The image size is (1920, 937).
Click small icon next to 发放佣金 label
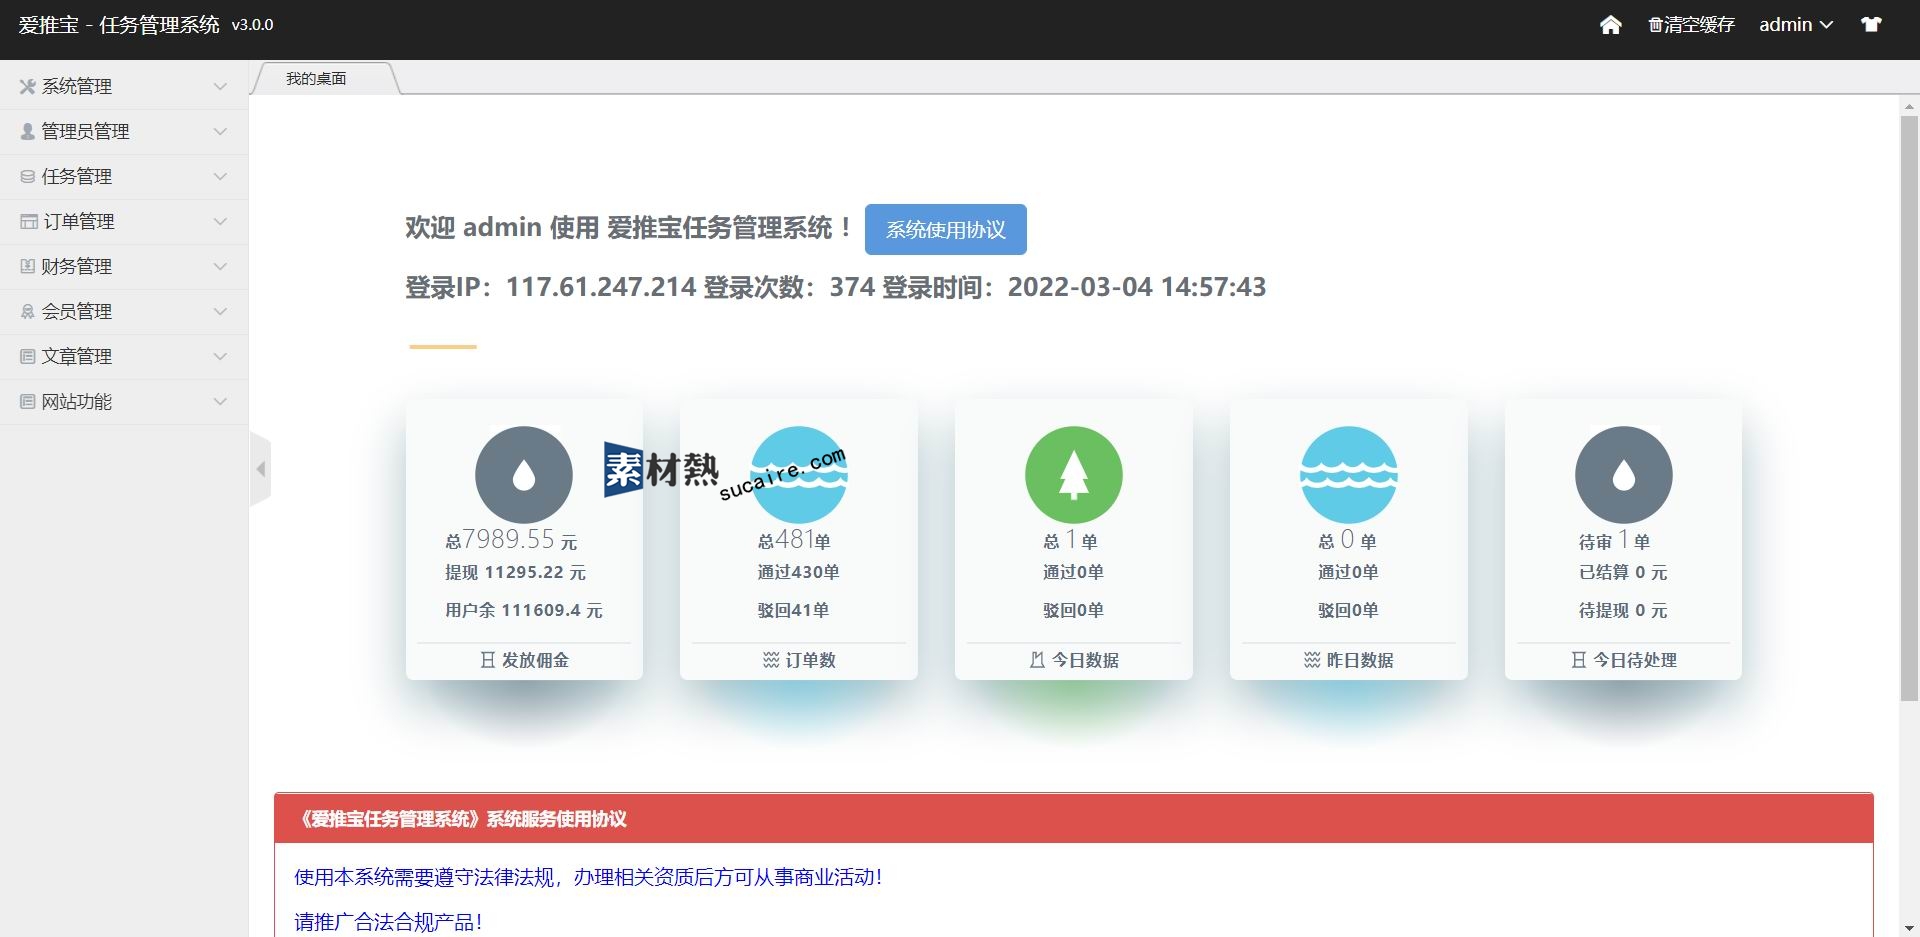coord(488,660)
